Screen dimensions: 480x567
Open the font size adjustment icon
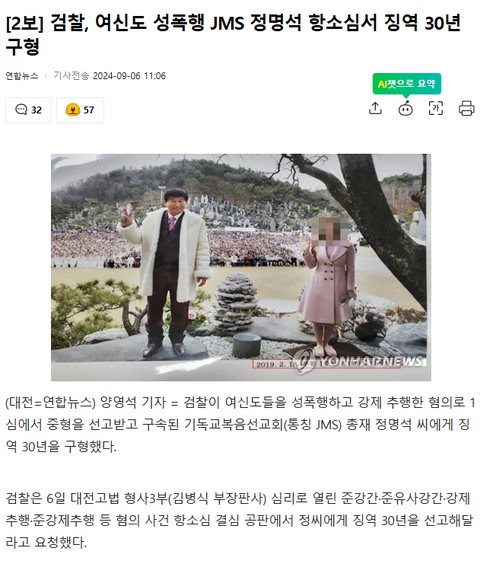pos(436,108)
